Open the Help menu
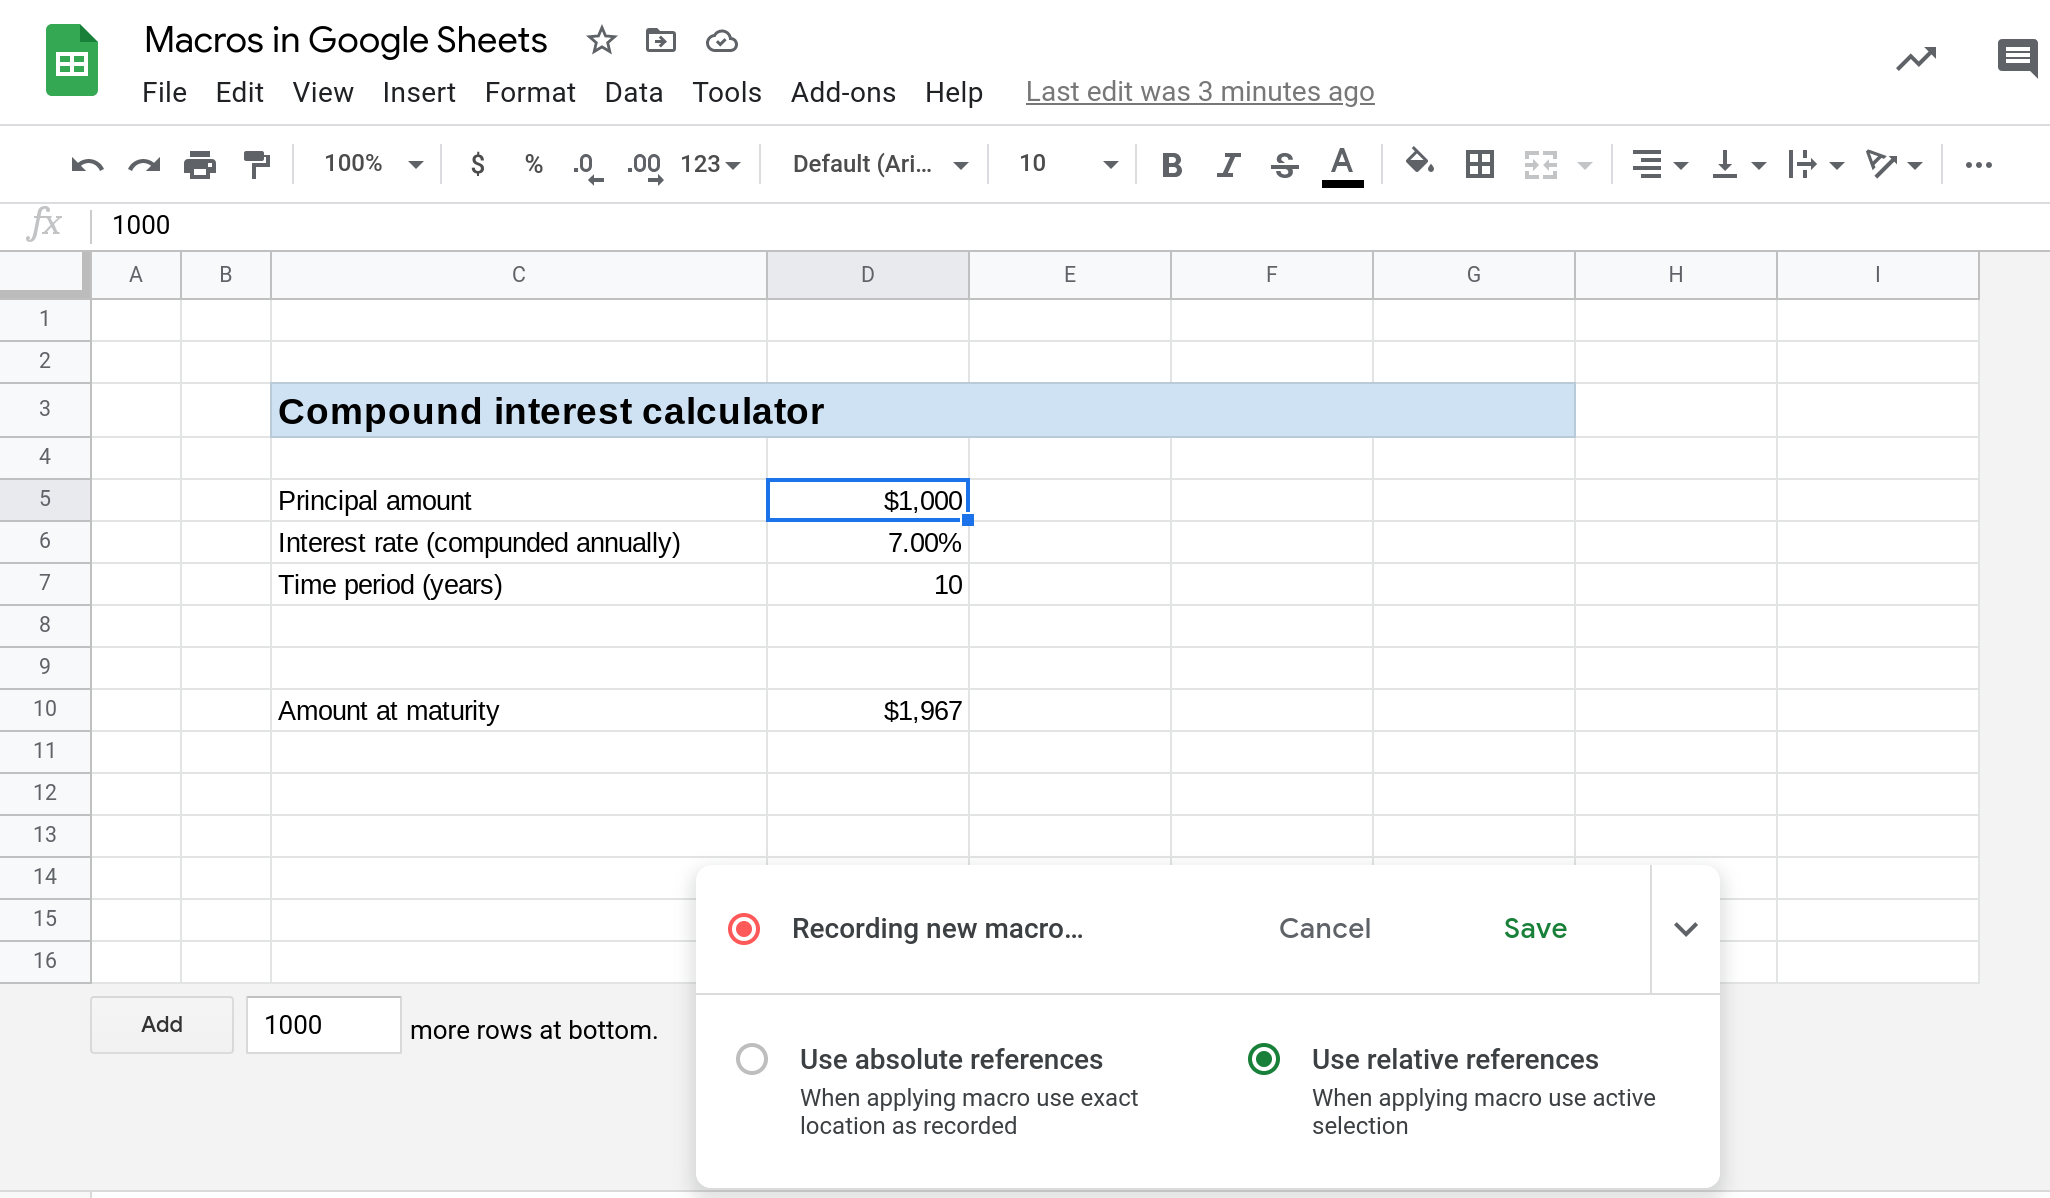This screenshot has height=1198, width=2050. [x=953, y=92]
